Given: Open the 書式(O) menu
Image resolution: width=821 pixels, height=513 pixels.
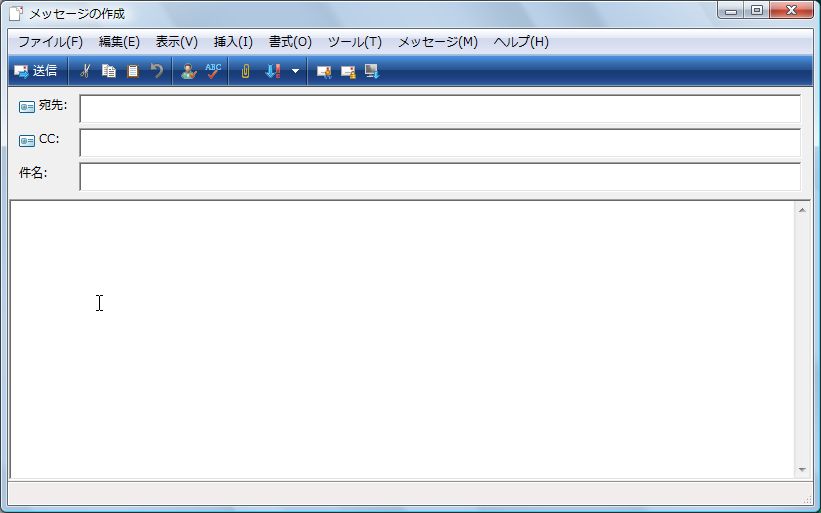Looking at the screenshot, I should click(x=291, y=42).
